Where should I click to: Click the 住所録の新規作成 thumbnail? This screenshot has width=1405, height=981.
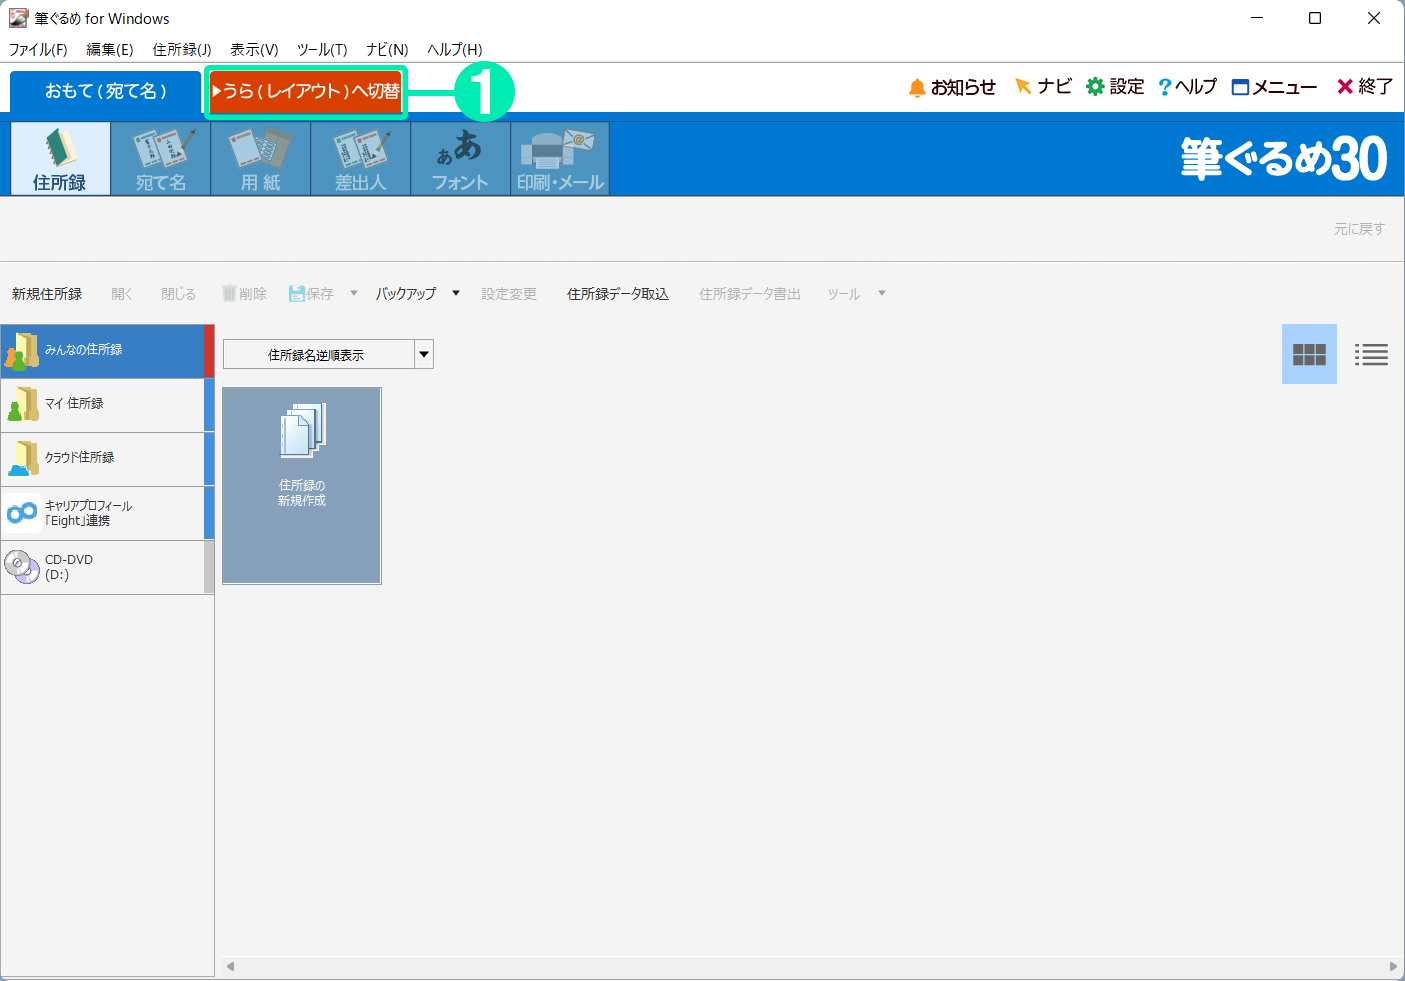301,485
